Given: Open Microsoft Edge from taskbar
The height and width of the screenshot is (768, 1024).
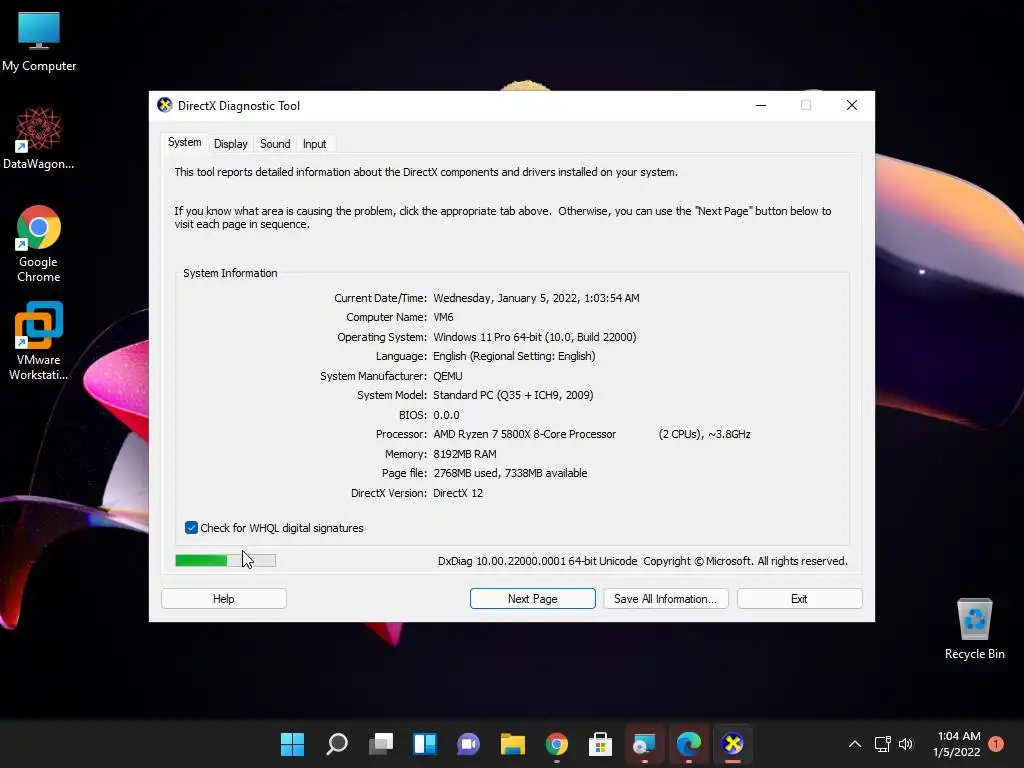Looking at the screenshot, I should pyautogui.click(x=688, y=744).
